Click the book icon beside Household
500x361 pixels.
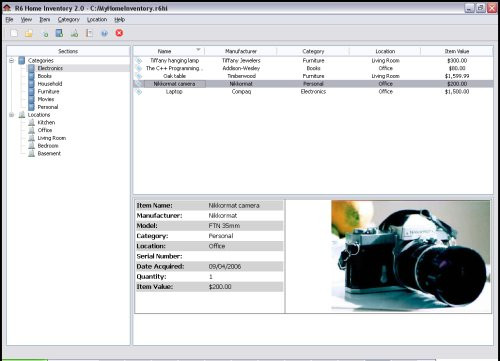[x=31, y=84]
